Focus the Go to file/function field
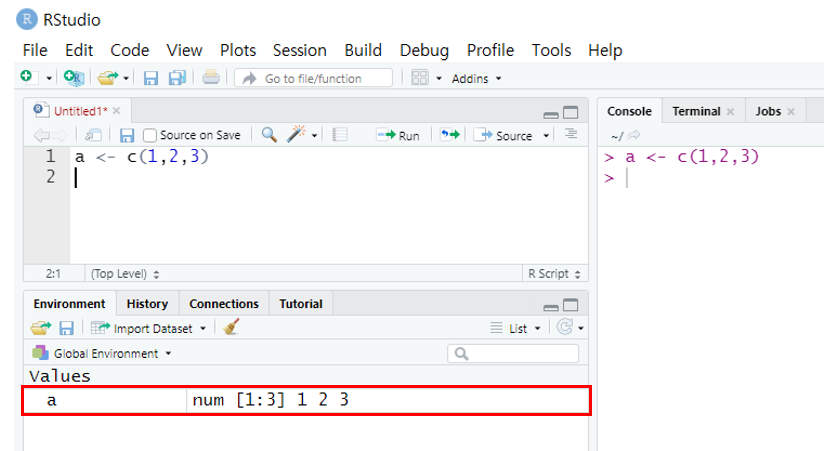Image resolution: width=837 pixels, height=451 pixels. [x=313, y=78]
